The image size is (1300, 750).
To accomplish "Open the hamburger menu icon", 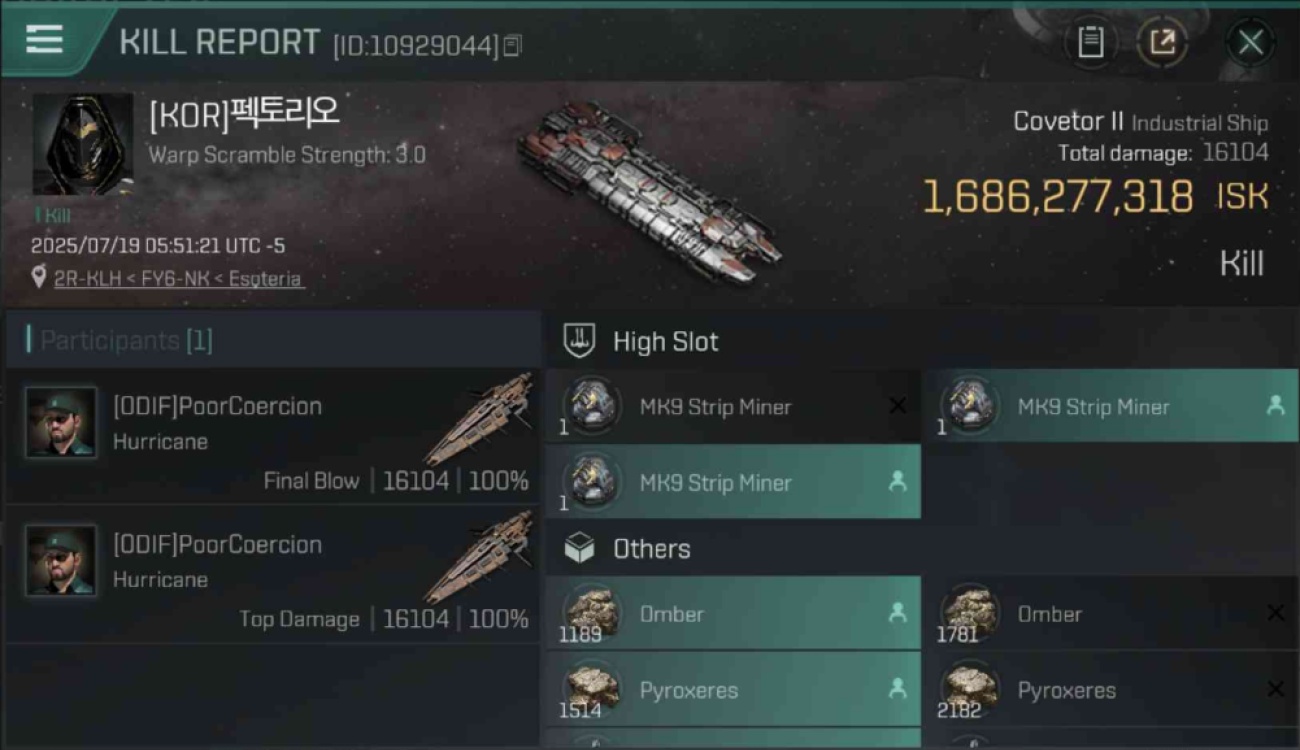I will coord(44,40).
